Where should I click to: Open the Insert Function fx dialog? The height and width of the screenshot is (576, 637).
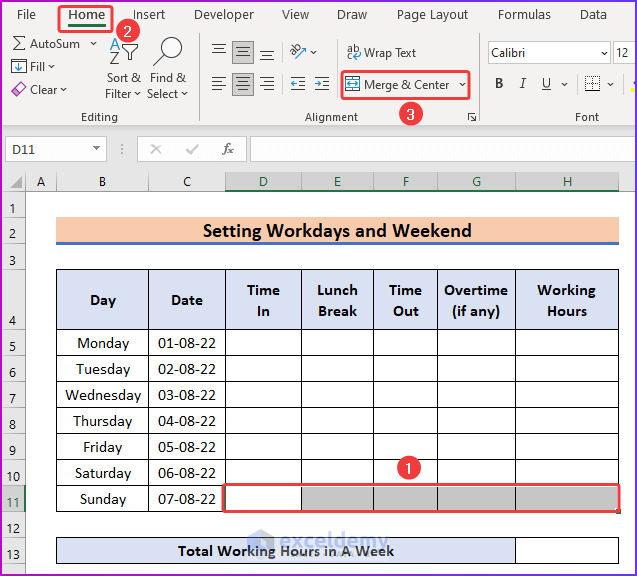pos(228,149)
